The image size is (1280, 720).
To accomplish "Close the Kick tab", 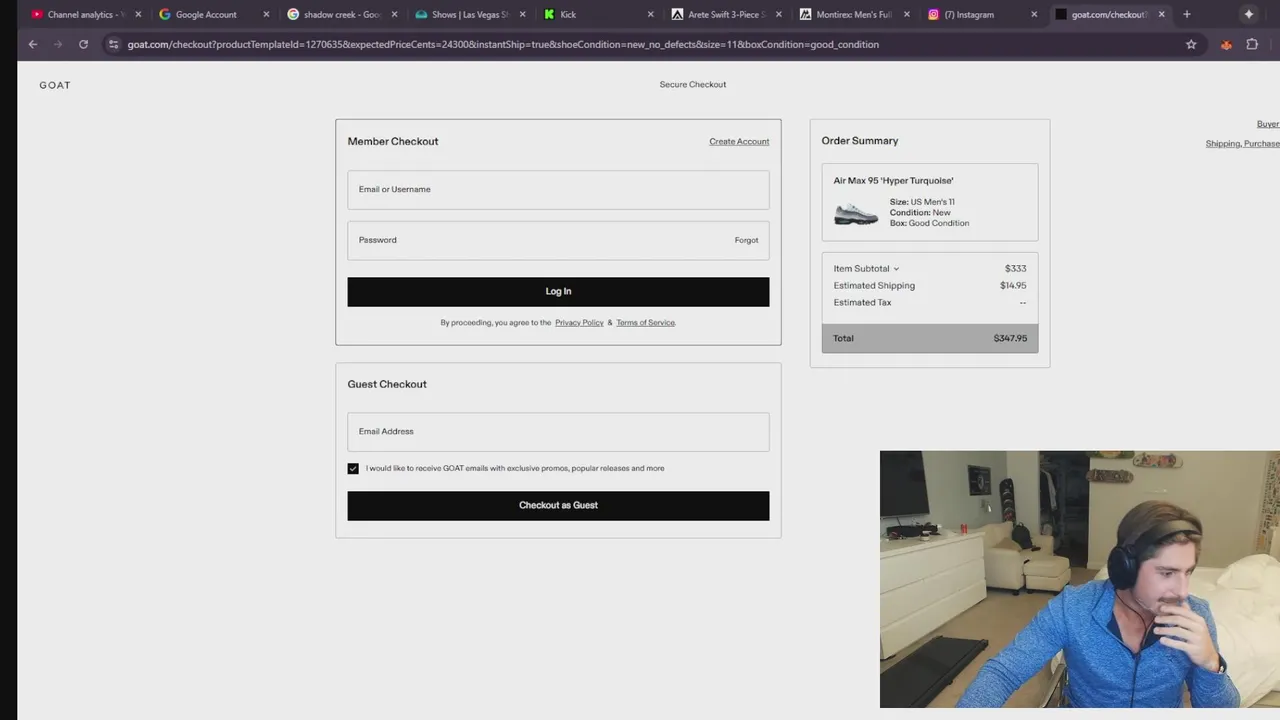I will (650, 14).
